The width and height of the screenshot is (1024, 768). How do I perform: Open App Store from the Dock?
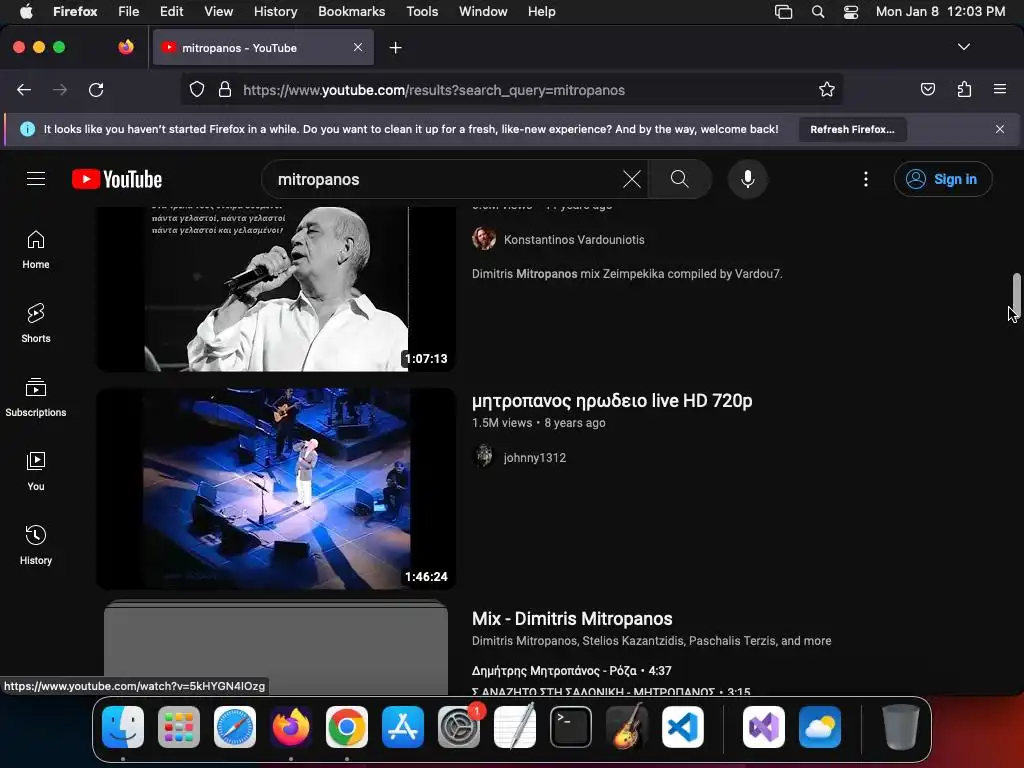[403, 727]
